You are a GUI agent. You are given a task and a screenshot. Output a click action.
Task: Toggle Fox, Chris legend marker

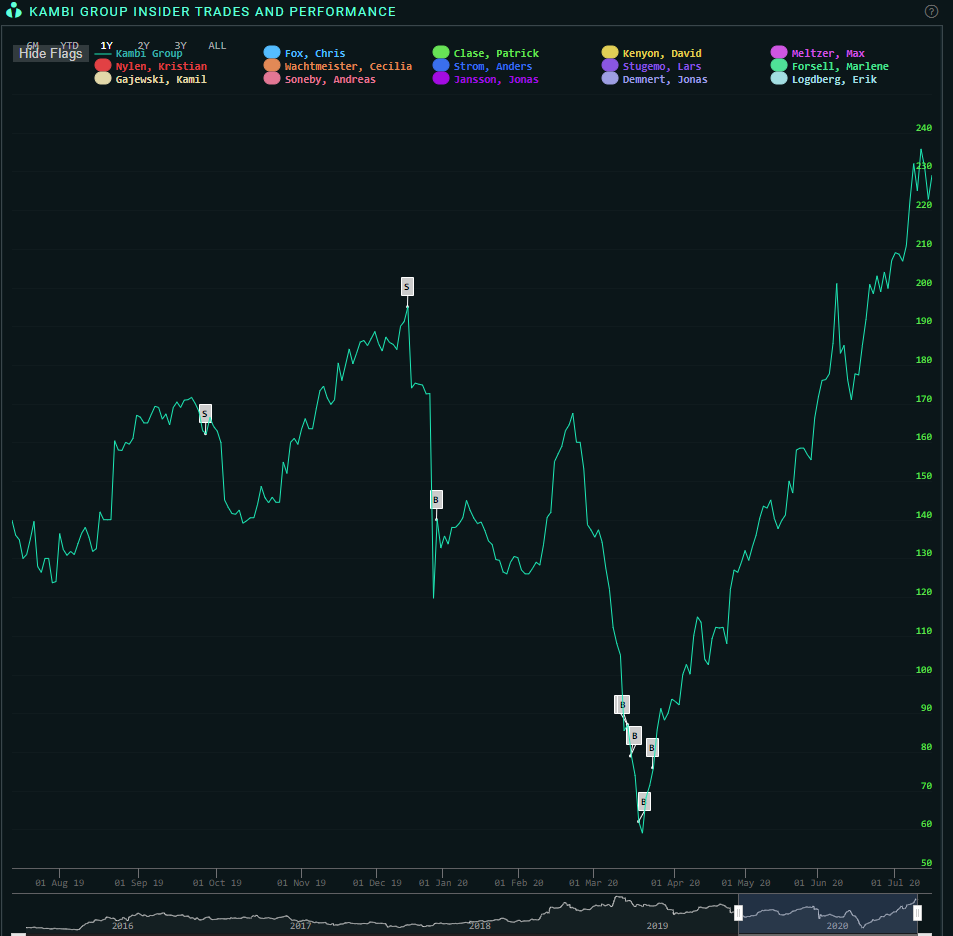coord(272,53)
